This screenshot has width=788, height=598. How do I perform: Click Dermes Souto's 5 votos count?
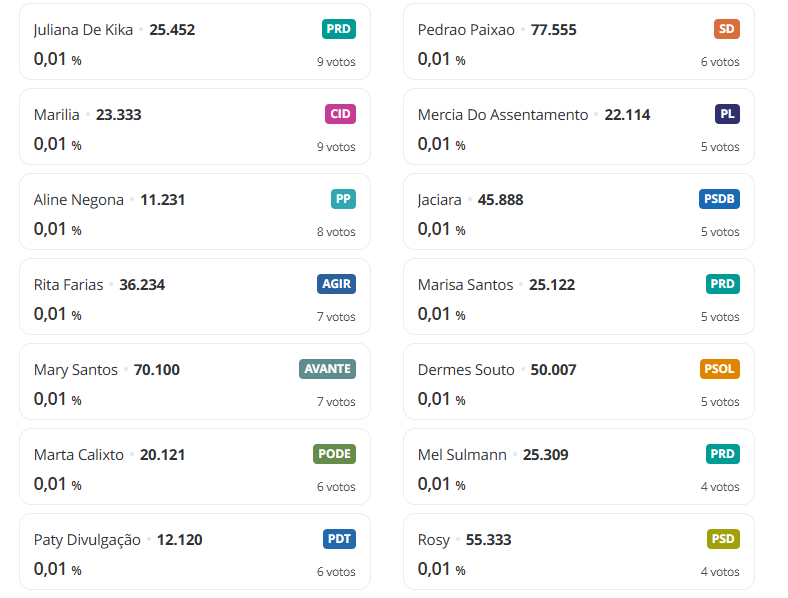coord(720,402)
